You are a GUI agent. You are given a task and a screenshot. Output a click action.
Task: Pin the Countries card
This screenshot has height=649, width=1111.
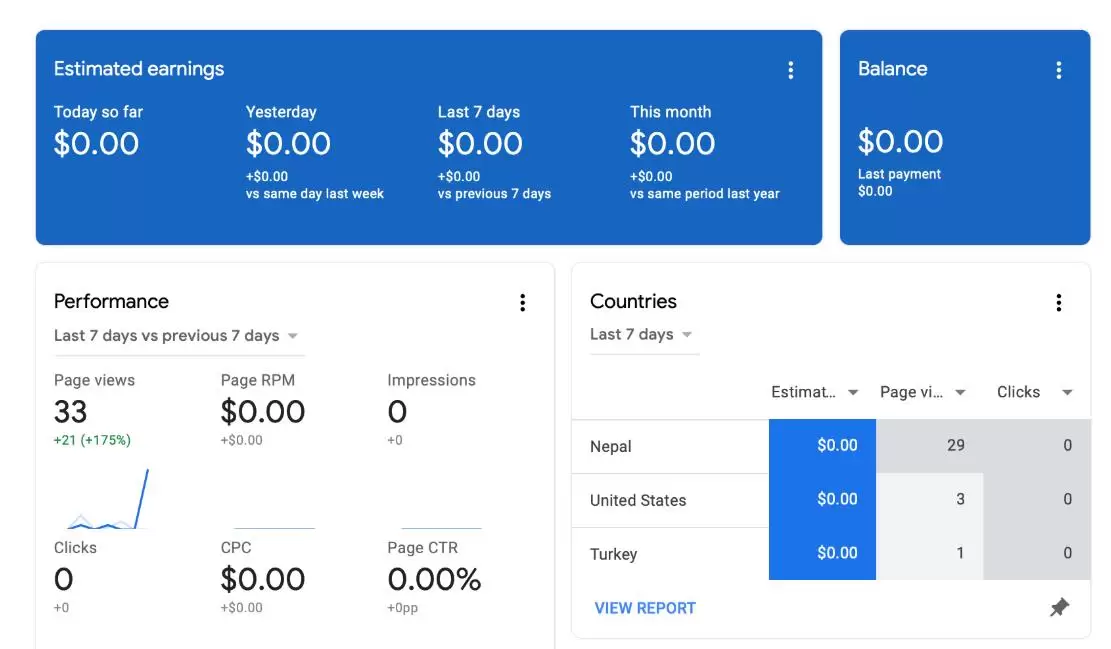(1059, 607)
